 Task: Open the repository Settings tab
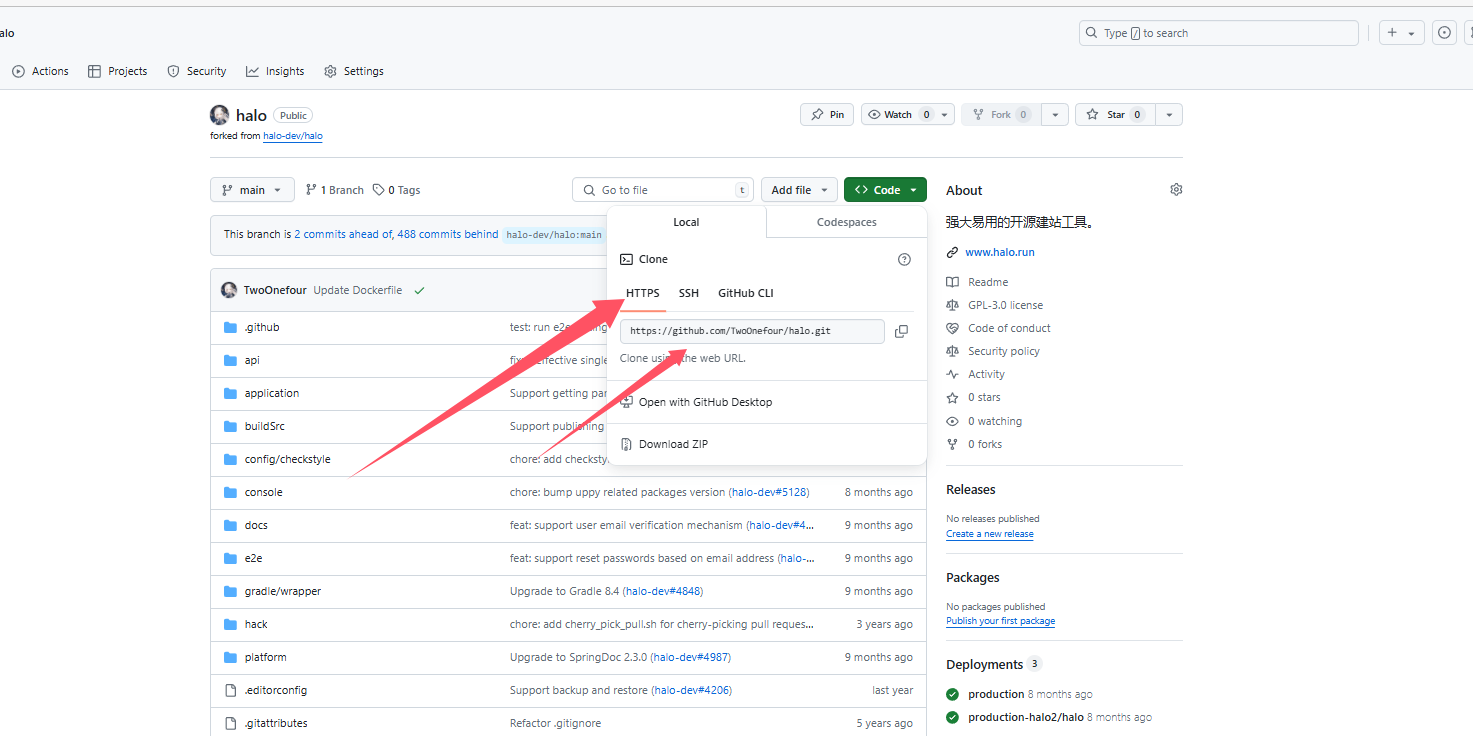point(354,71)
